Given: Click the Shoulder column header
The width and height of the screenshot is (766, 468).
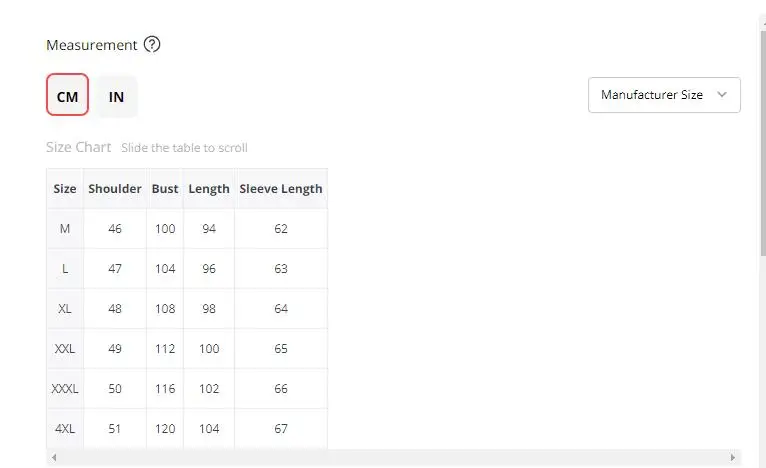Looking at the screenshot, I should 115,188.
